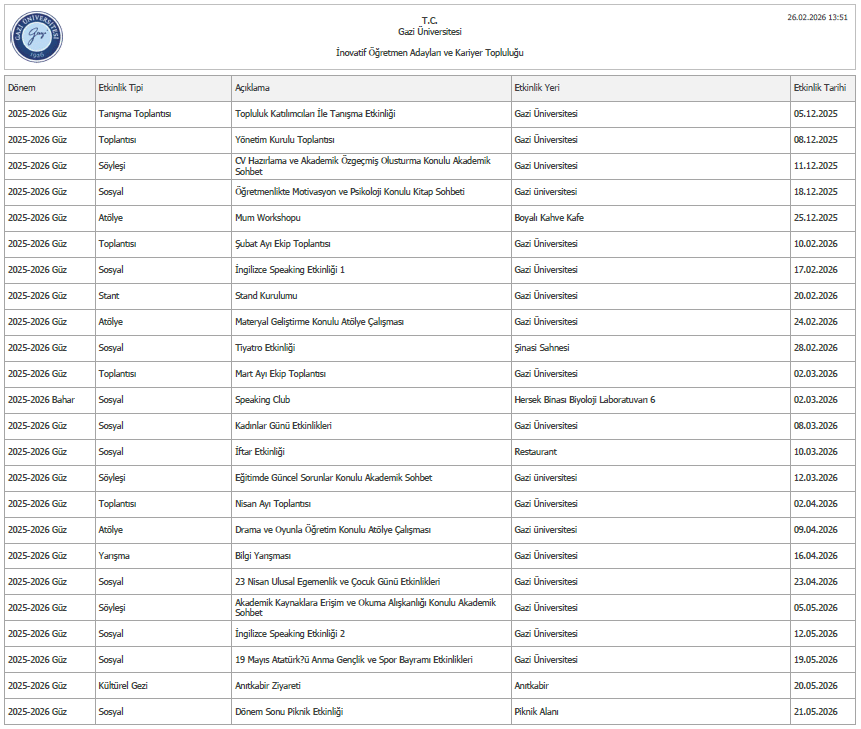Image resolution: width=861 pixels, height=729 pixels.
Task: Click the Etkinlik Tipi column header
Action: [120, 88]
